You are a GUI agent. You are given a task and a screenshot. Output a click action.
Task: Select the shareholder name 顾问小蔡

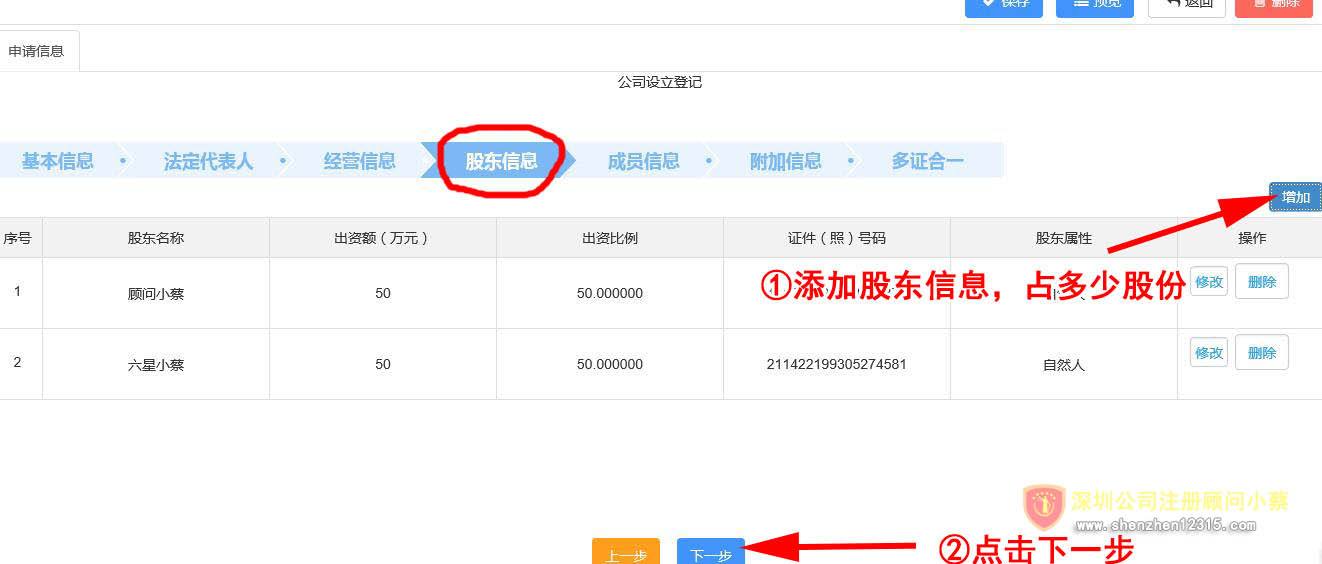click(156, 294)
